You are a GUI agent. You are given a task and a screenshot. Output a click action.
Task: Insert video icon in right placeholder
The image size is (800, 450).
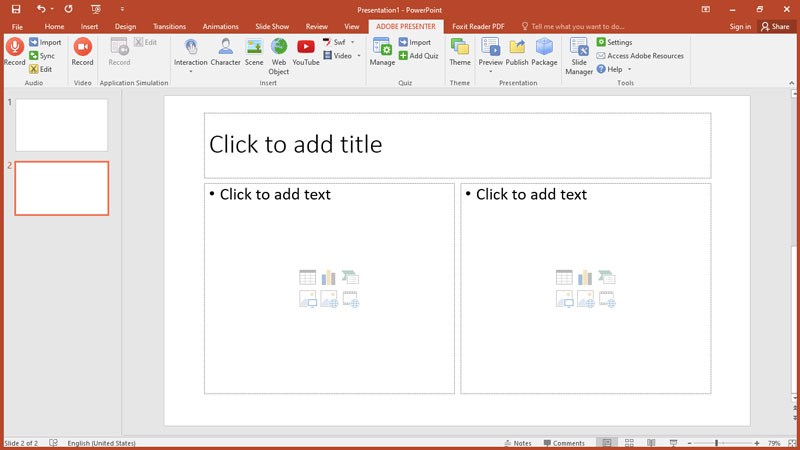[607, 299]
